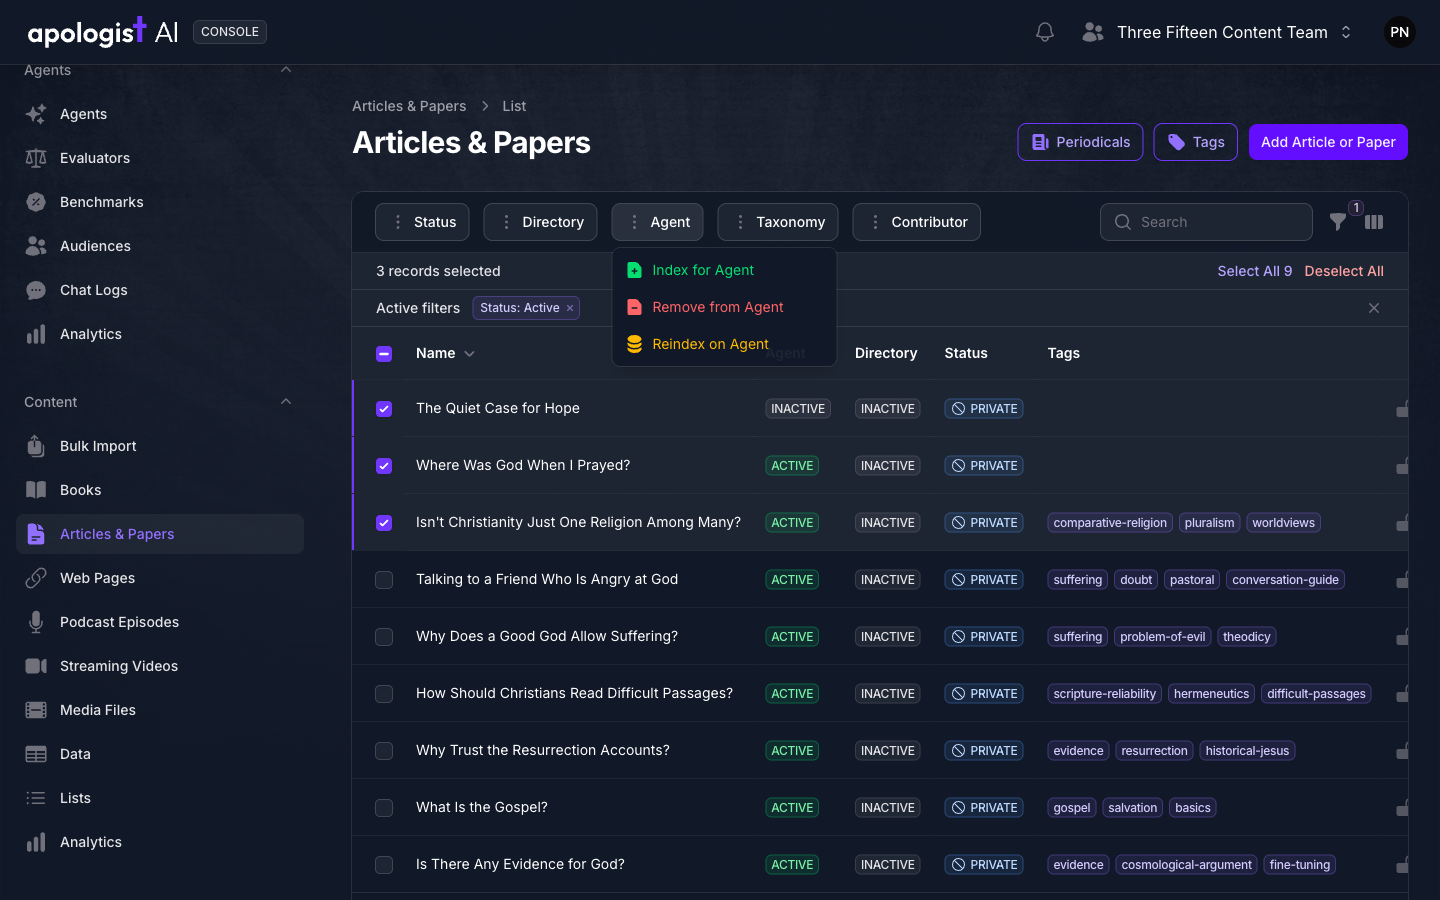Click the CONSOLE badge

tap(230, 32)
